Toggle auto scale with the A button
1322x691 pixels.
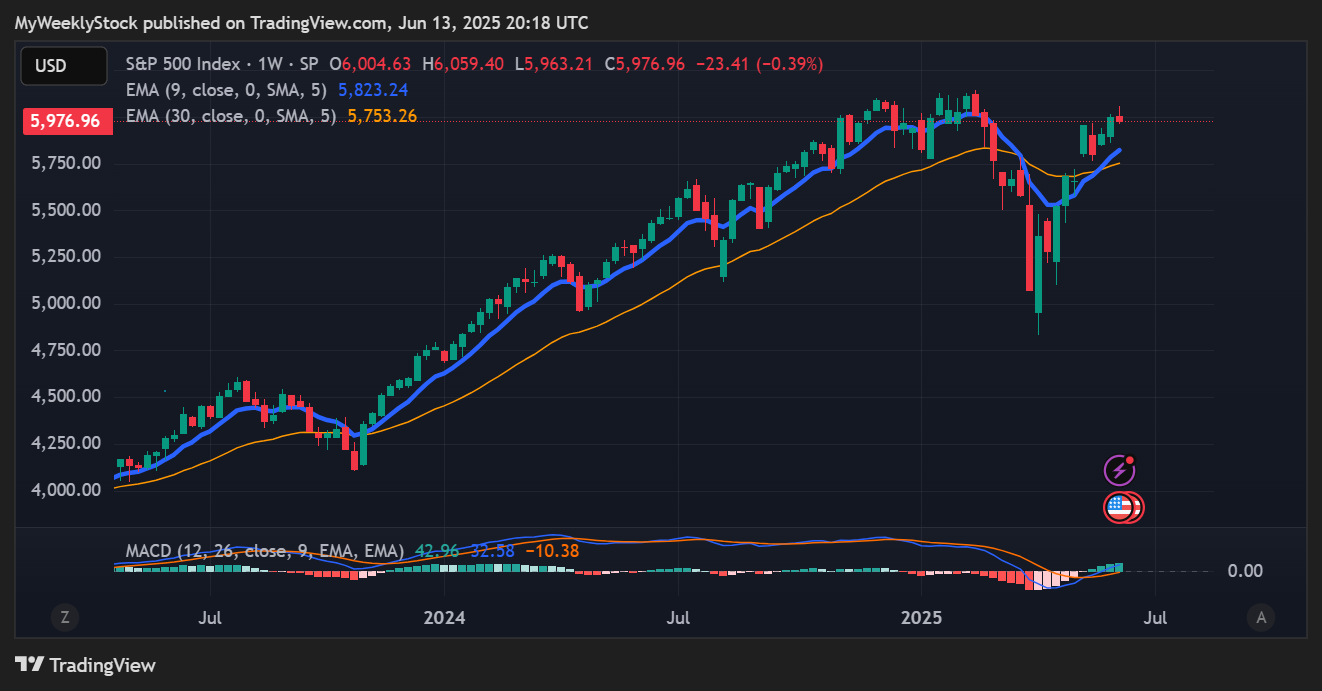[x=1262, y=618]
